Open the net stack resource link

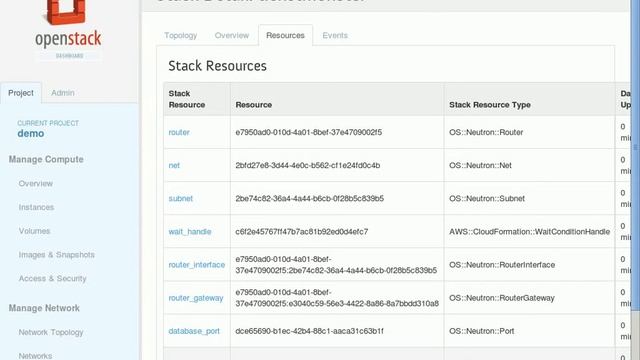click(174, 165)
